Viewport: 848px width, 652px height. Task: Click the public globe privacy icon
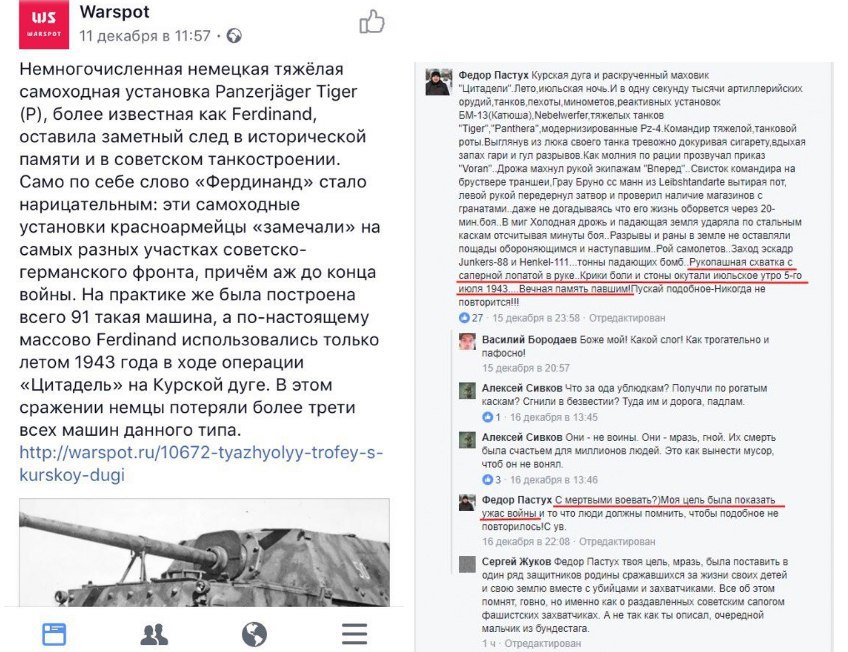coord(234,36)
